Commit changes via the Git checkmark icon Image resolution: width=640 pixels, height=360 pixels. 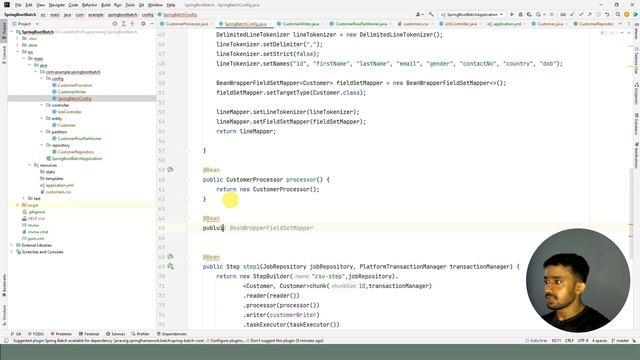click(581, 14)
